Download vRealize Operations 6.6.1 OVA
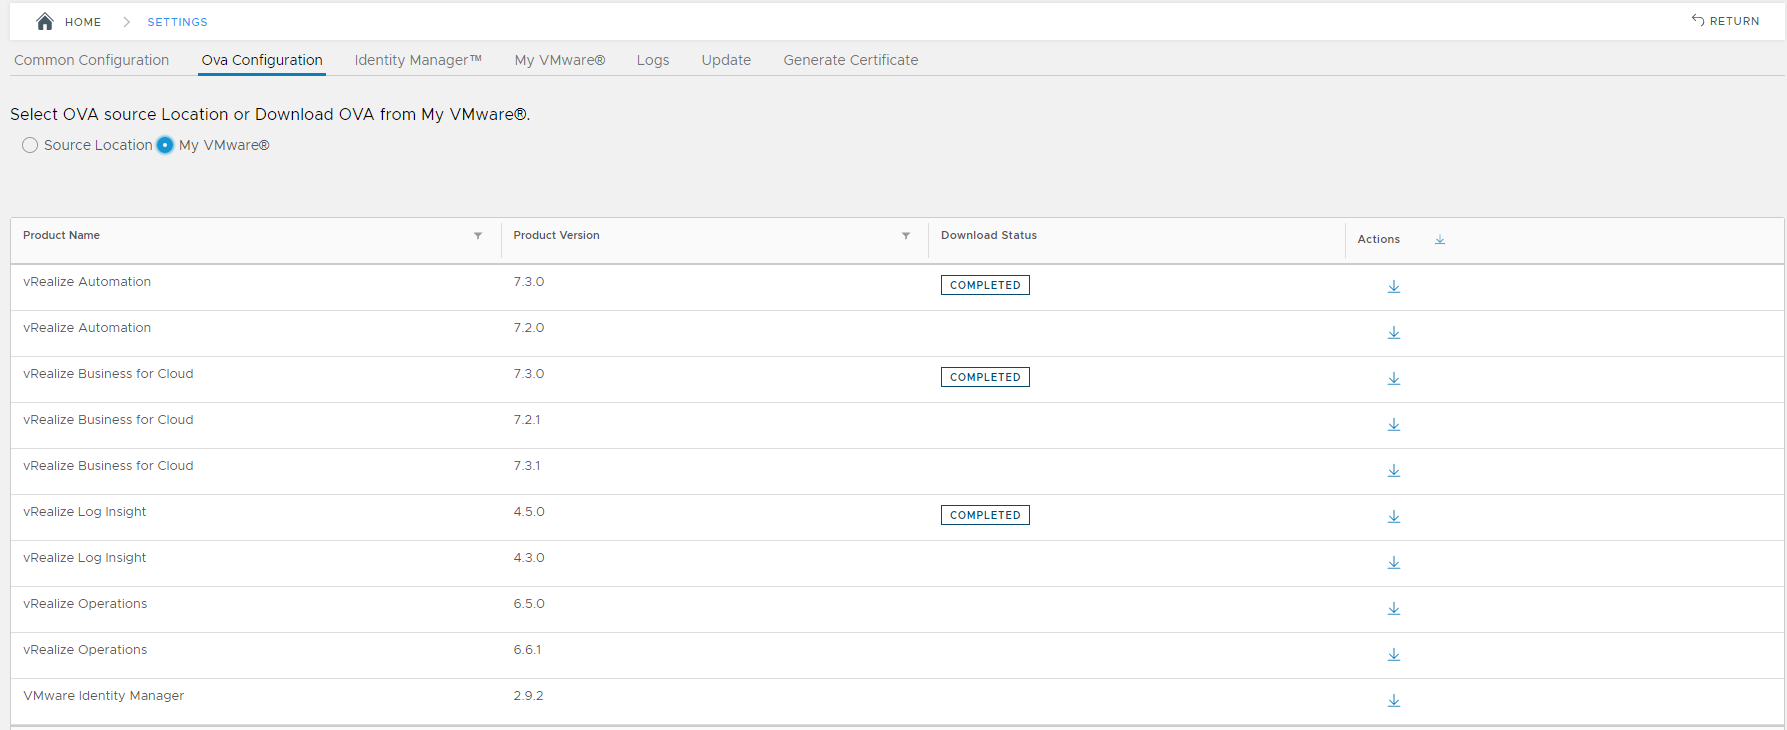 point(1393,655)
